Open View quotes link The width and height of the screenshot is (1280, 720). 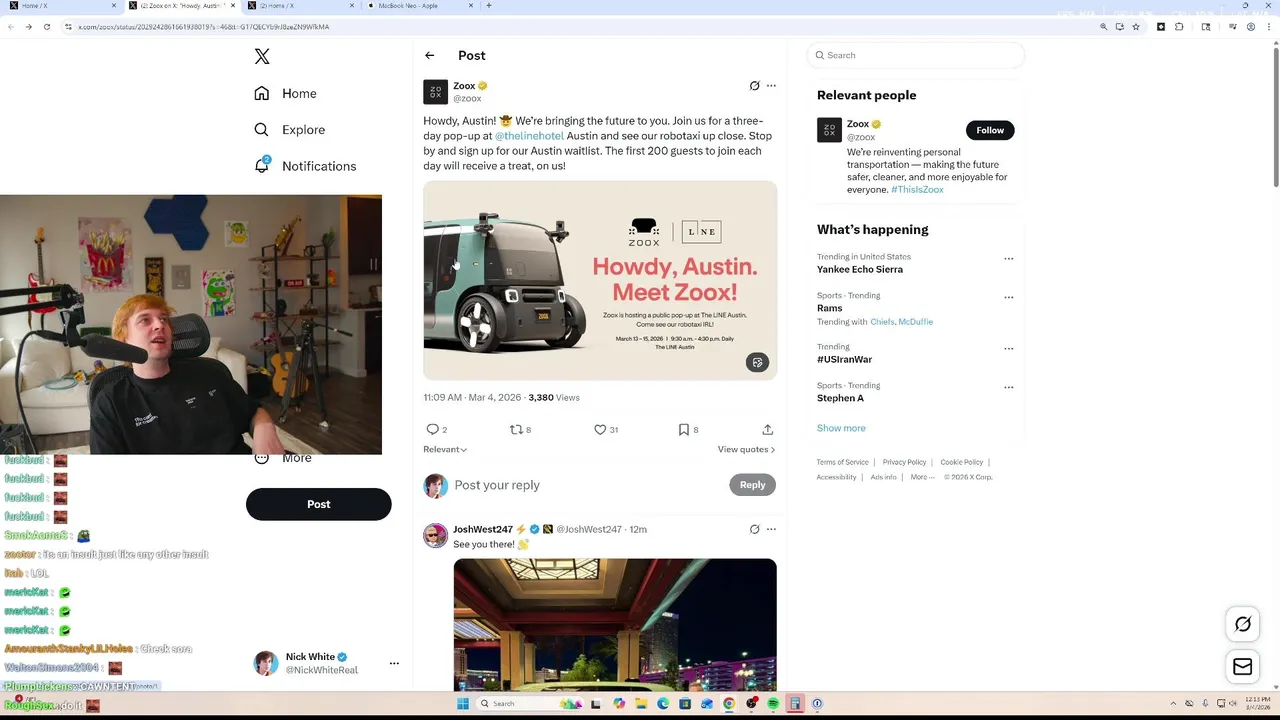tap(746, 450)
